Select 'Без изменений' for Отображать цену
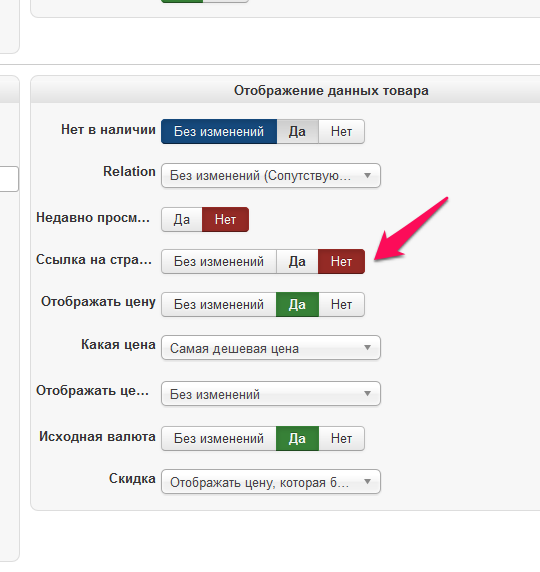540x572 pixels. pyautogui.click(x=219, y=304)
